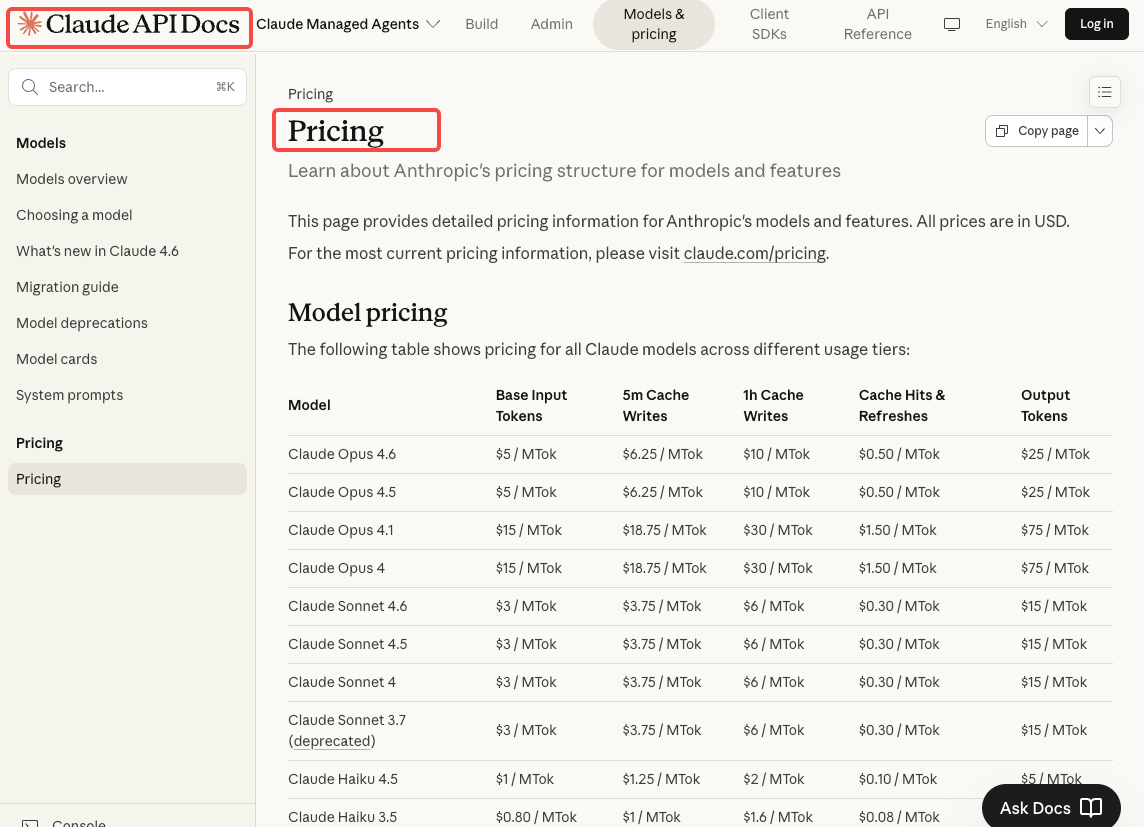Click Opus 4.1 output price $75 / MTok
This screenshot has height=827, width=1144.
pos(1054,530)
